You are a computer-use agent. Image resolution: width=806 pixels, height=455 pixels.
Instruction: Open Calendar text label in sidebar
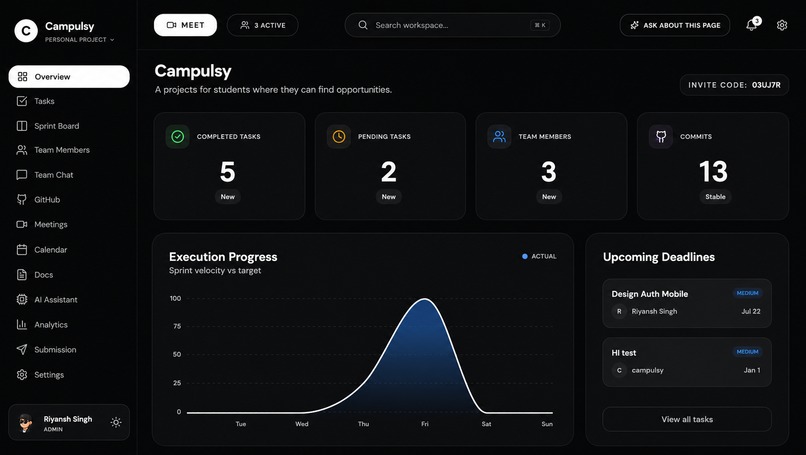50,250
